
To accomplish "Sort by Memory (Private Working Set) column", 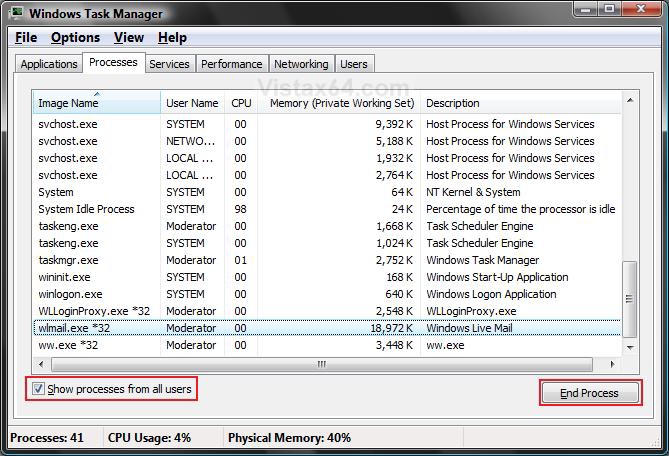I will (339, 103).
